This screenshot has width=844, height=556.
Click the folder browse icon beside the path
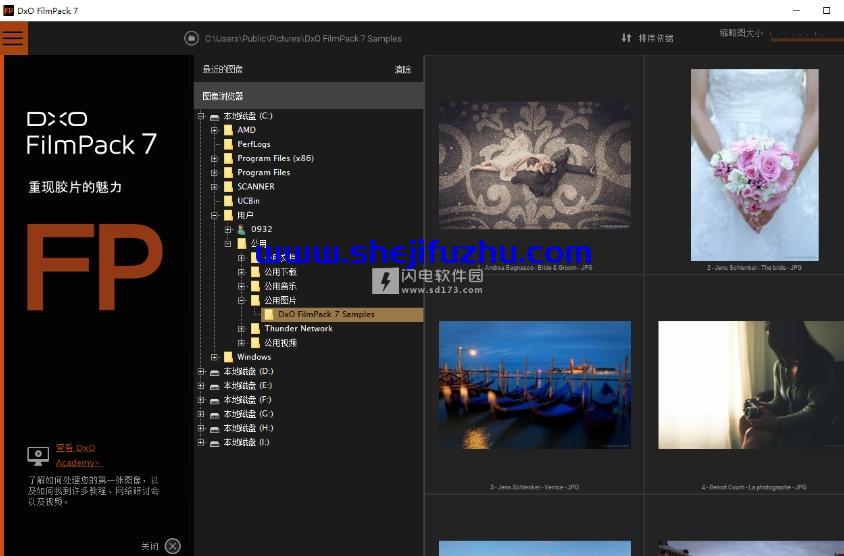[x=191, y=38]
